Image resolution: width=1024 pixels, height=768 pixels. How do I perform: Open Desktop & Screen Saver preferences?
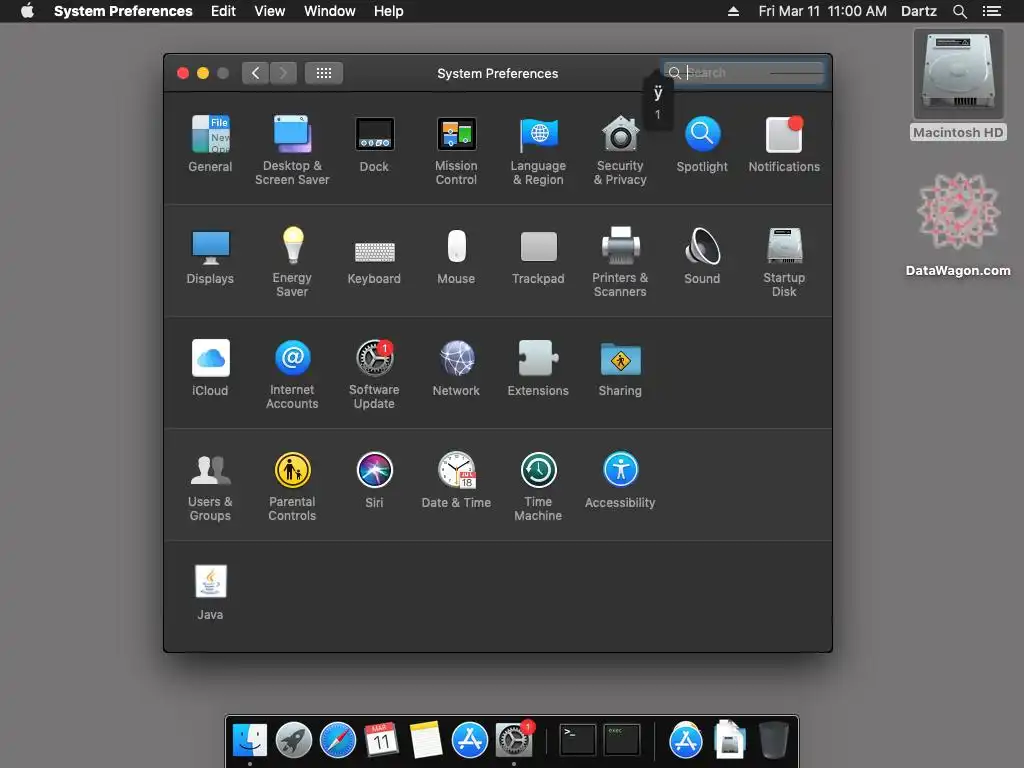tap(292, 150)
